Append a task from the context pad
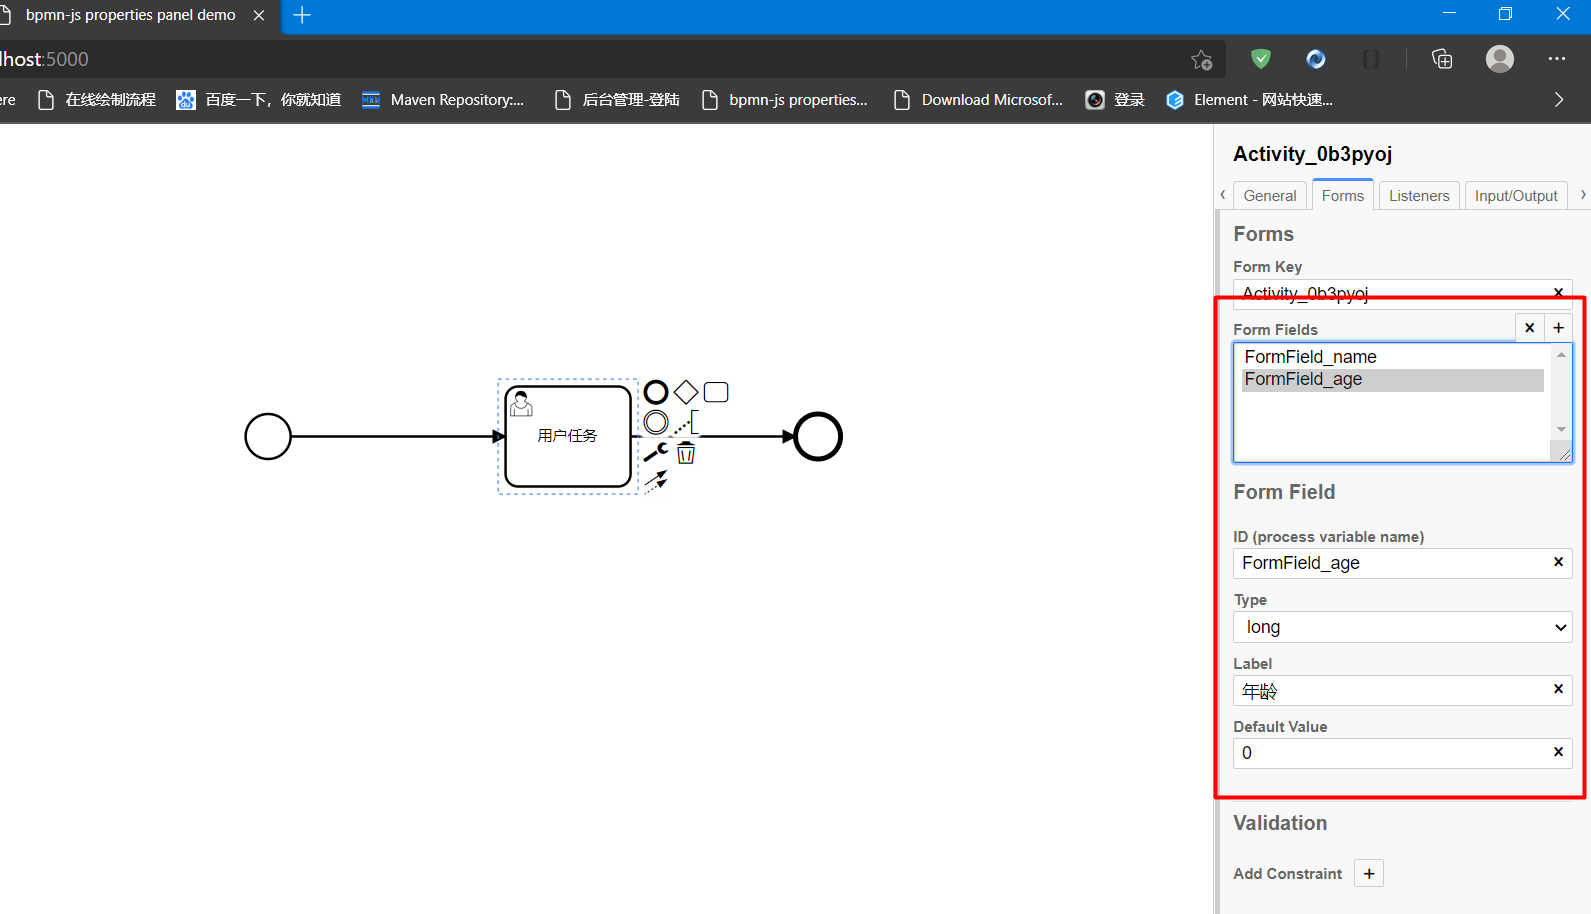 pyautogui.click(x=716, y=392)
